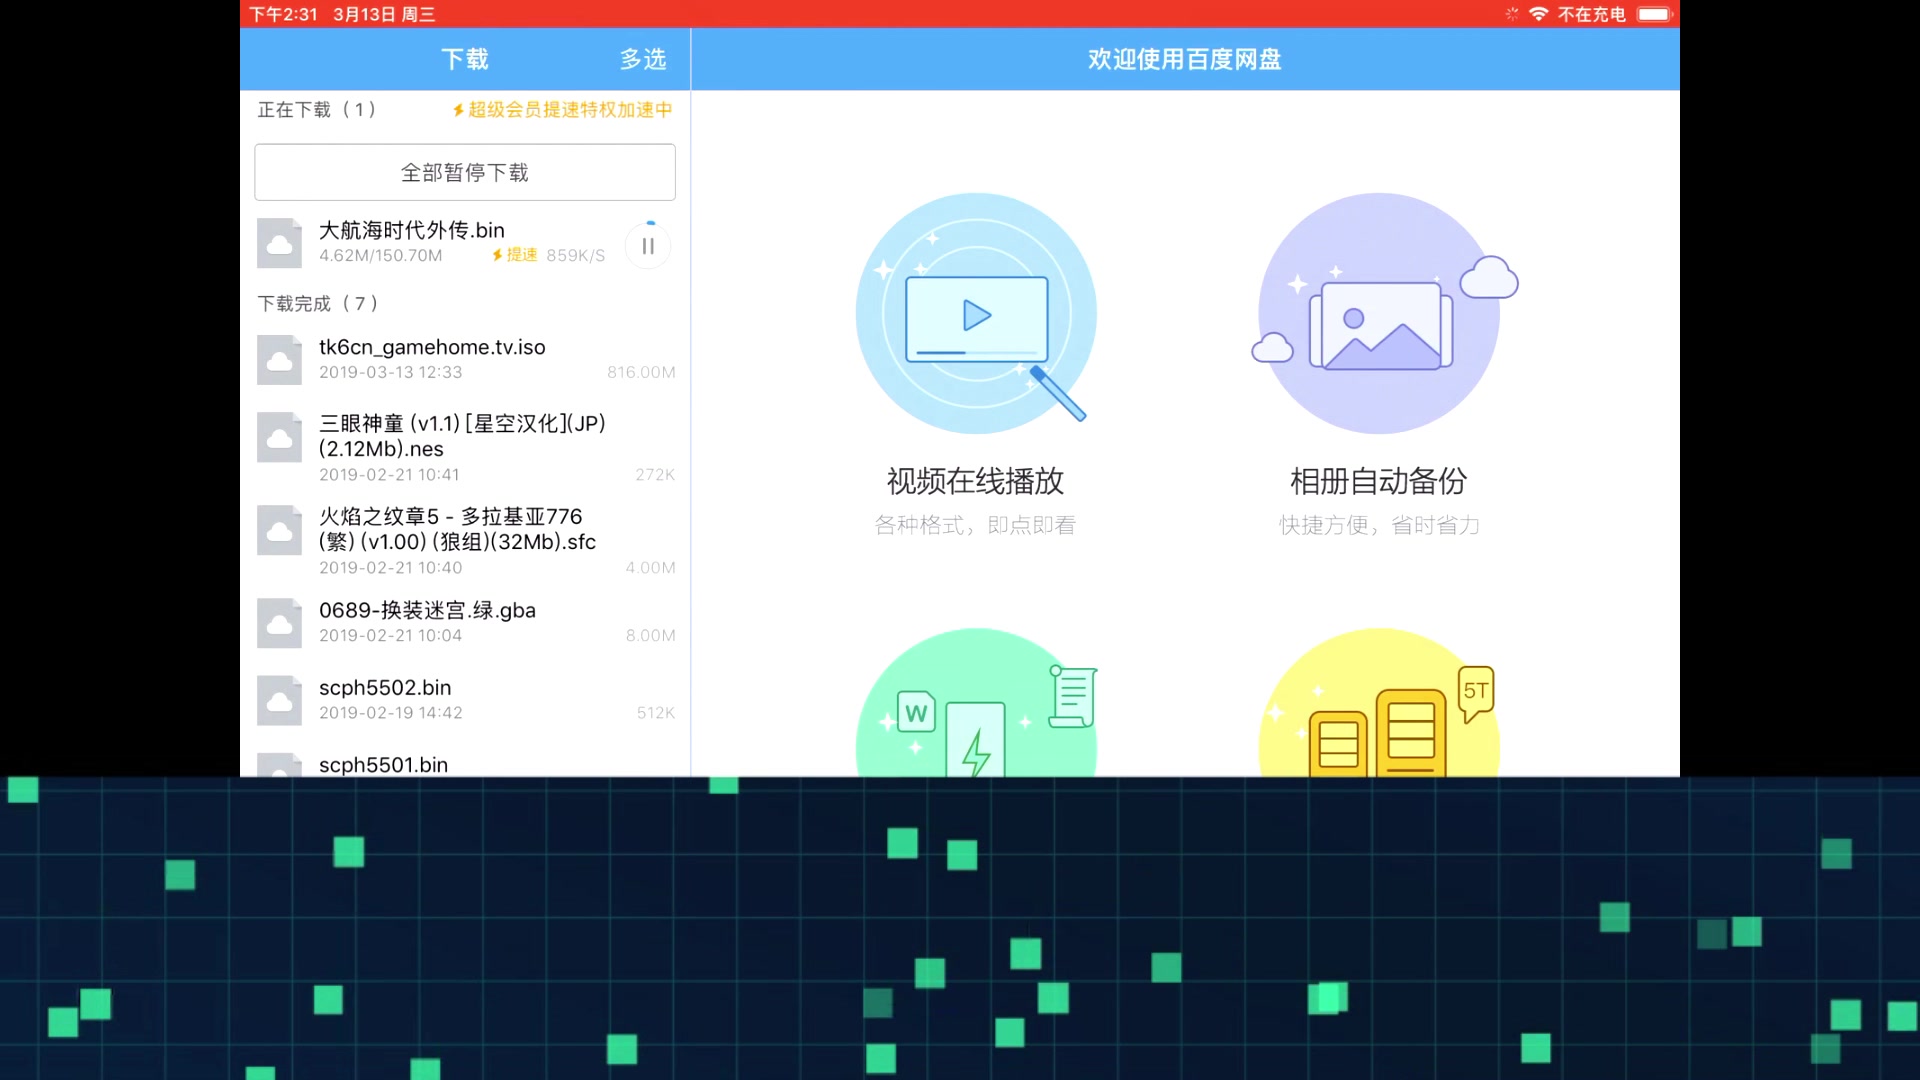
Task: Select file icon of 三眼神童 .nes
Action: coord(279,437)
